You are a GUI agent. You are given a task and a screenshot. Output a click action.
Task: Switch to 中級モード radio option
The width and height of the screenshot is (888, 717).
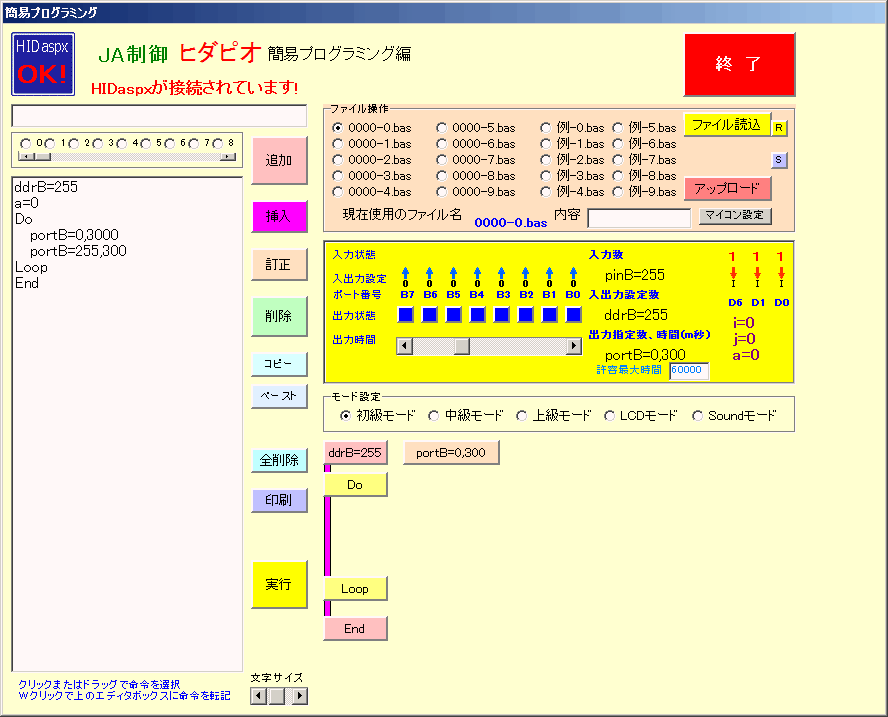coord(434,415)
